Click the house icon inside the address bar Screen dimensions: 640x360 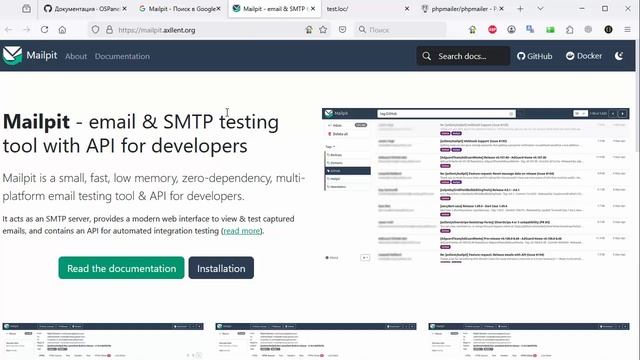tap(309, 30)
